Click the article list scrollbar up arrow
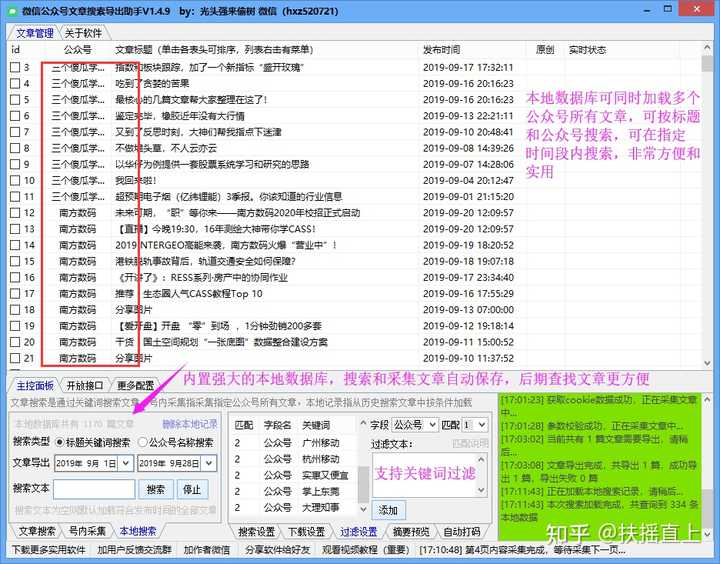 (x=707, y=48)
